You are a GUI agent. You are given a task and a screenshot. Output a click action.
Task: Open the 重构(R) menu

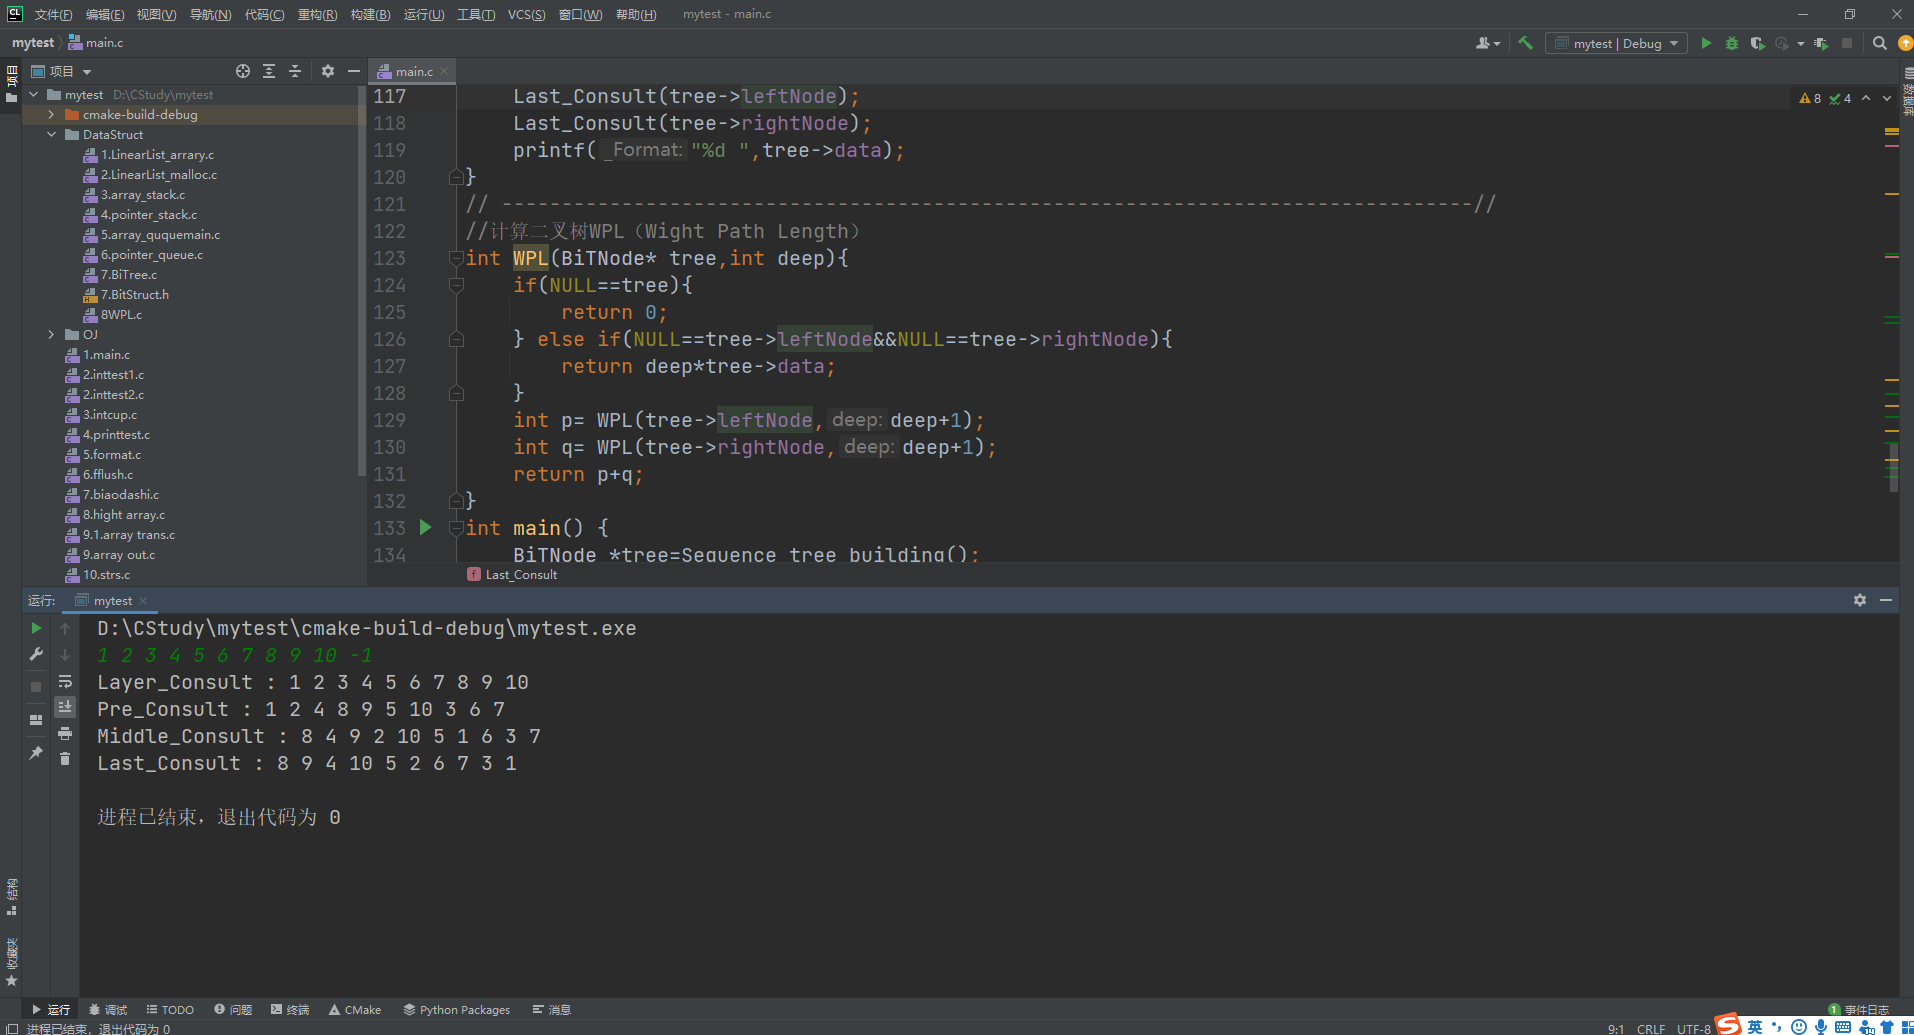317,14
